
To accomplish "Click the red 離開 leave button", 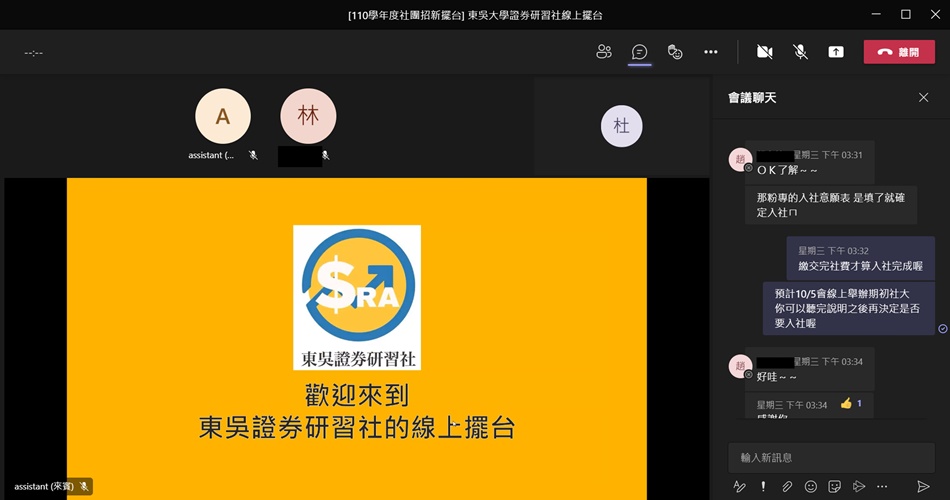I will [899, 52].
